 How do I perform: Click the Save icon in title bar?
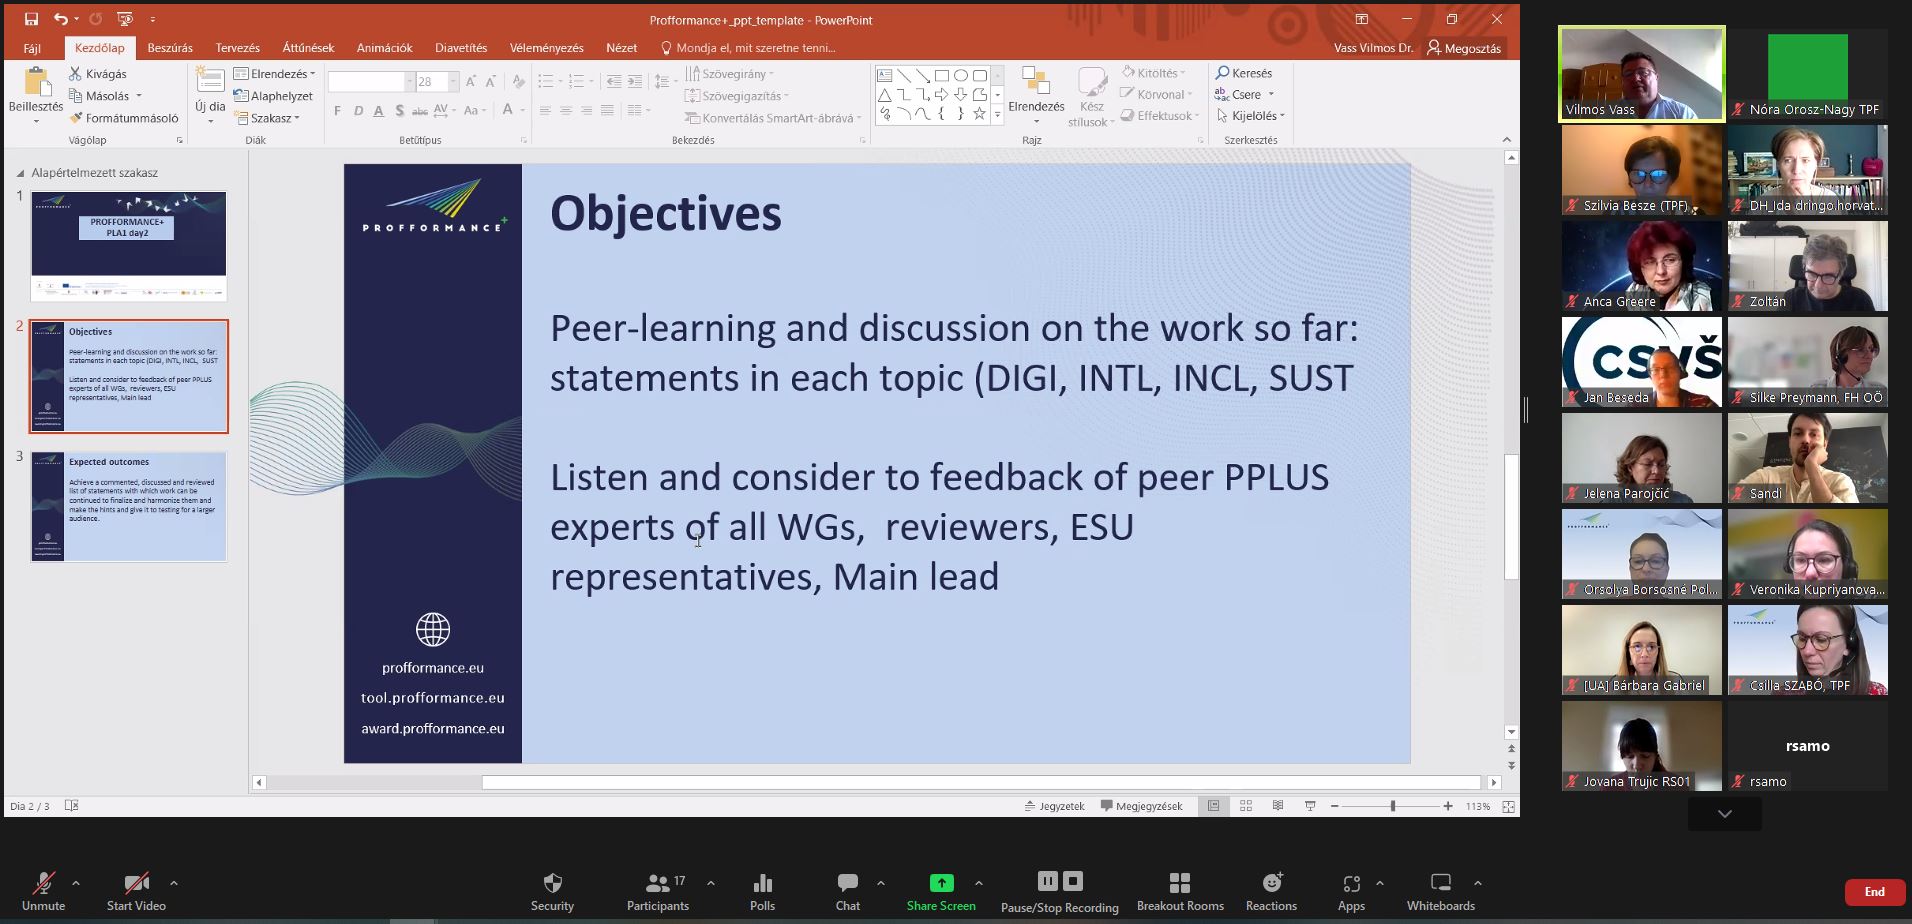[x=31, y=19]
